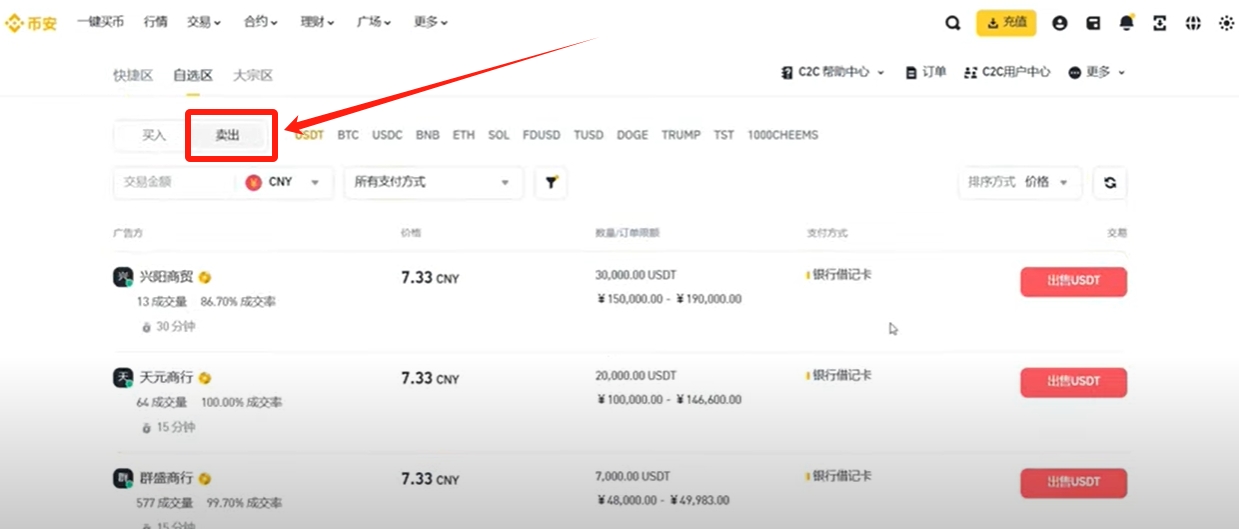Select the BTC coin tab
This screenshot has width=1239, height=529.
348,135
